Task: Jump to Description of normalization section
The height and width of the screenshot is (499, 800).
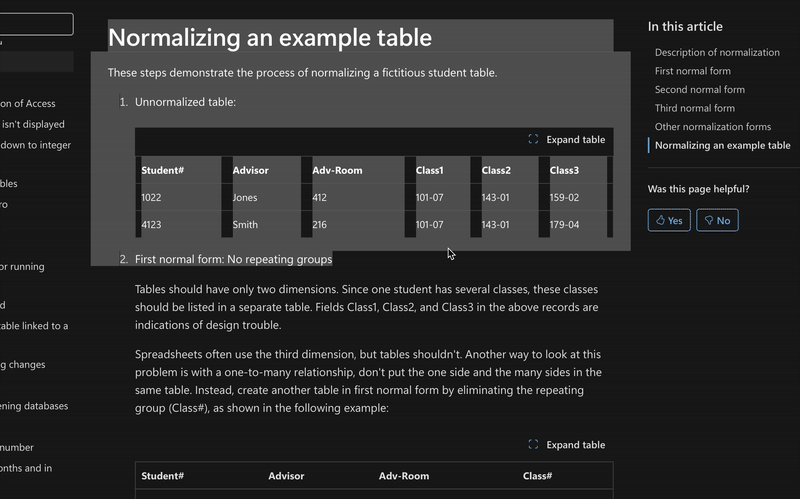Action: coord(717,52)
